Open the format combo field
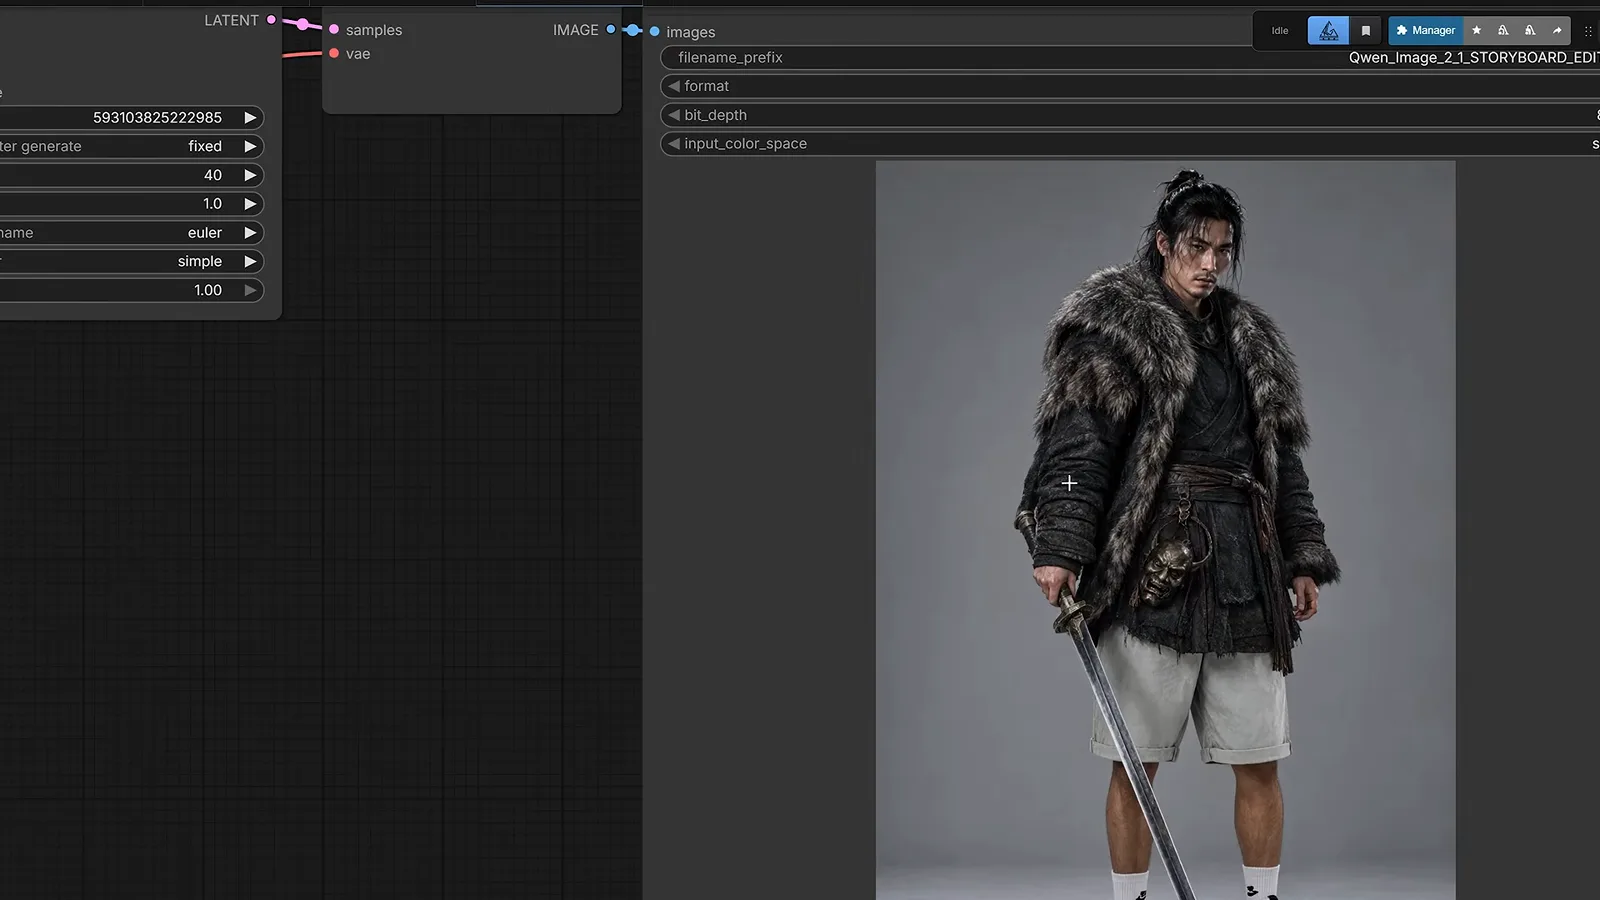The image size is (1600, 900). pyautogui.click(x=1130, y=86)
